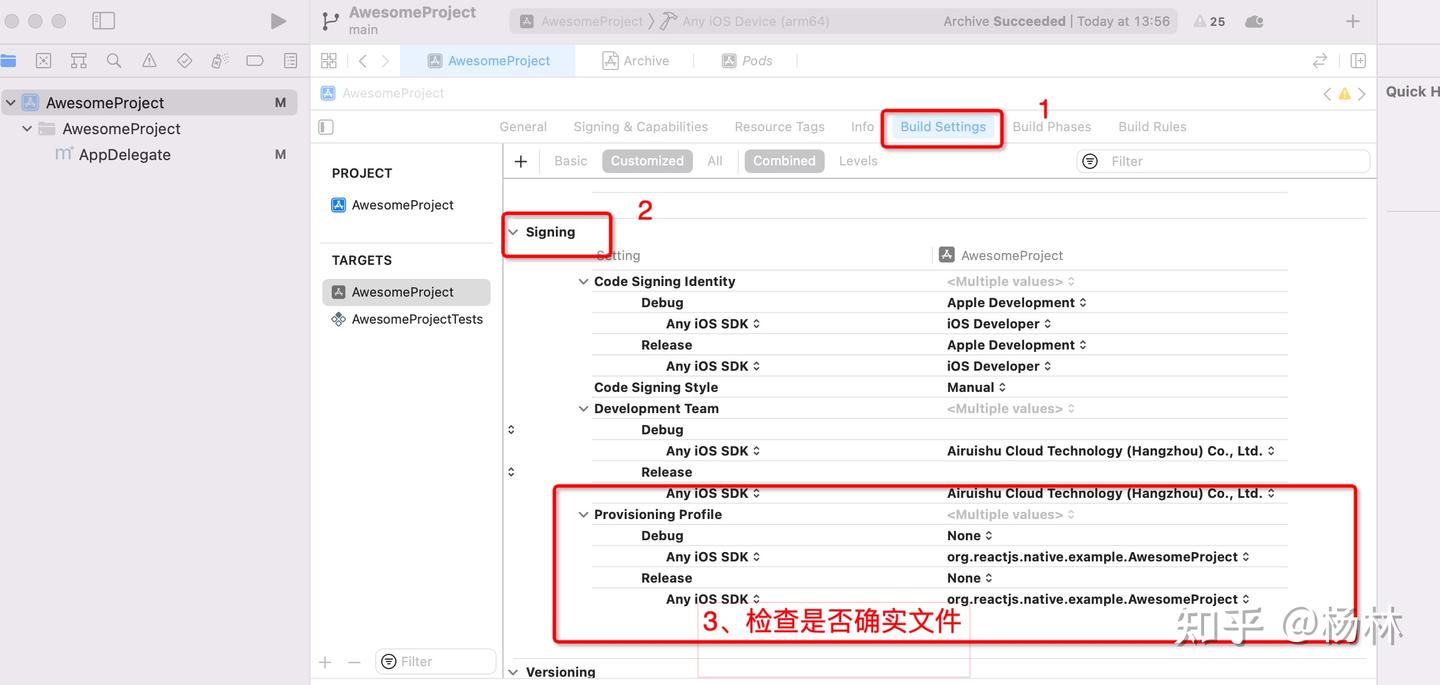Viewport: 1440px width, 685px height.
Task: Click the Archive Succeeded status text
Action: click(1004, 21)
